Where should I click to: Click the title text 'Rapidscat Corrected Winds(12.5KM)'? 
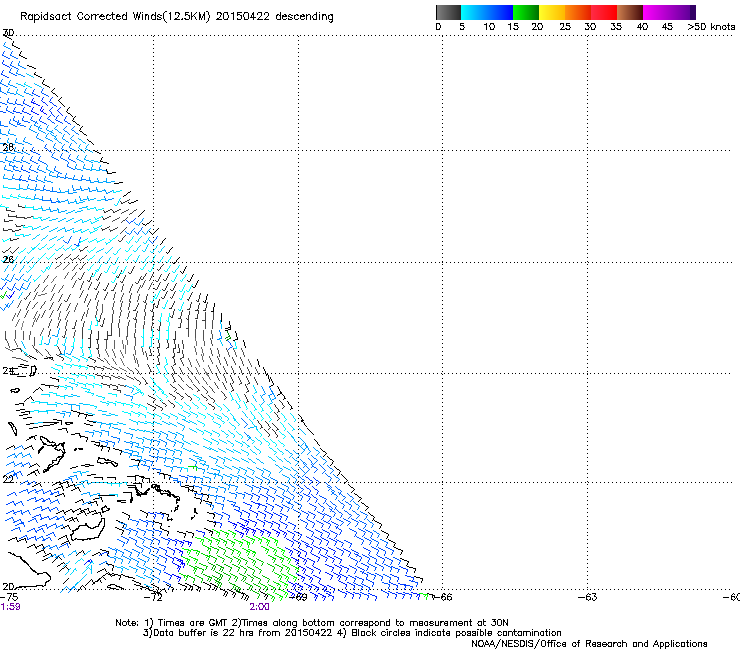click(x=115, y=17)
